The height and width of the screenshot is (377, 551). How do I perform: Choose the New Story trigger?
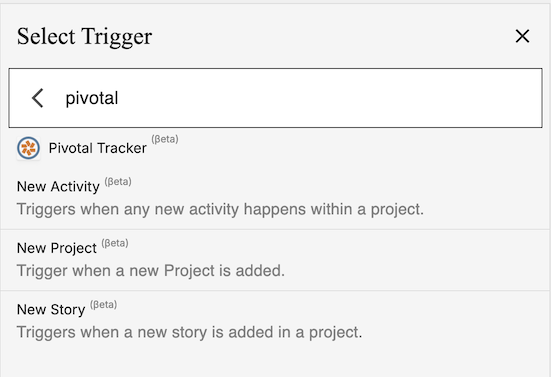pyautogui.click(x=275, y=321)
